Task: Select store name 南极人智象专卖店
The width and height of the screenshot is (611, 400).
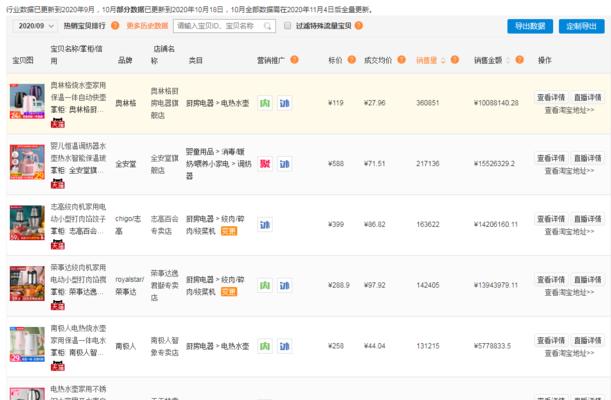Action: point(164,346)
